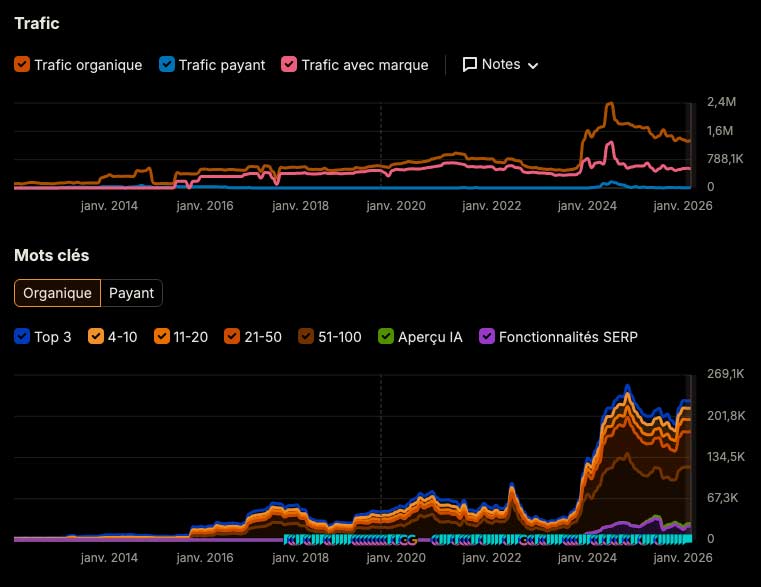The width and height of the screenshot is (761, 587).
Task: Select the Organique keywords tab
Action: (x=57, y=293)
